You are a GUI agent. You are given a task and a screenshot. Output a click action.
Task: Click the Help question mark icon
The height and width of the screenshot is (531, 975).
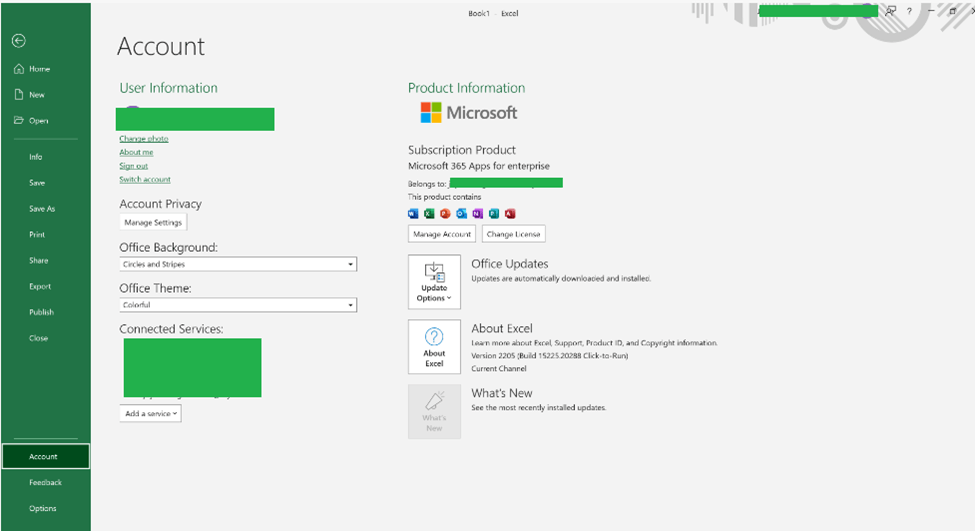tap(909, 11)
